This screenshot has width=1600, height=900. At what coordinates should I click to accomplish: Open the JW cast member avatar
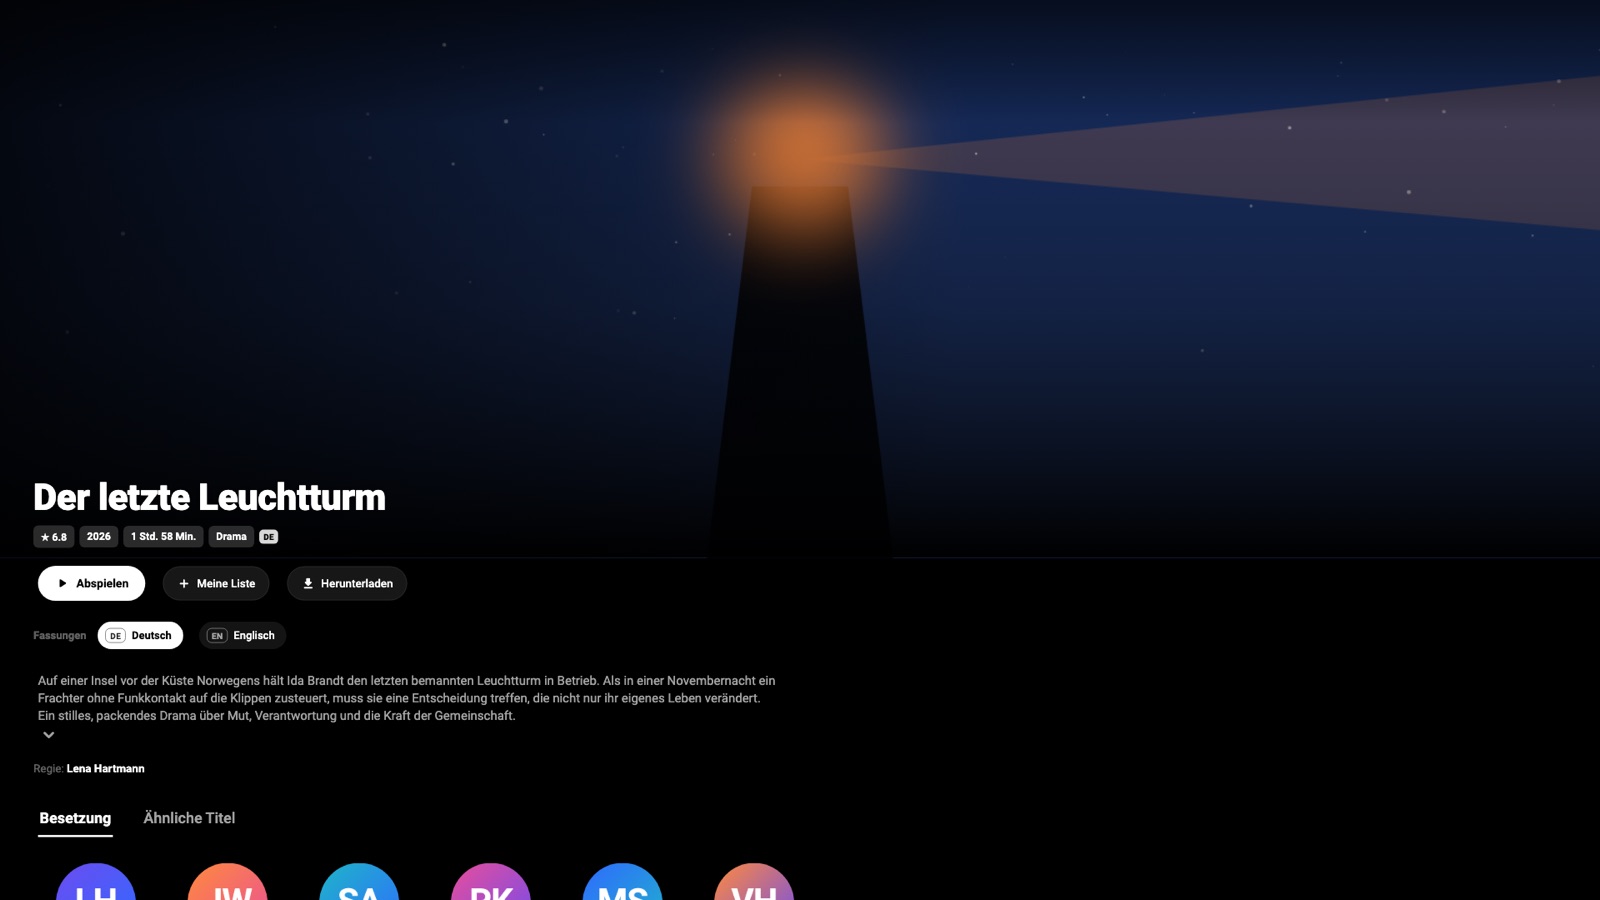[227, 882]
